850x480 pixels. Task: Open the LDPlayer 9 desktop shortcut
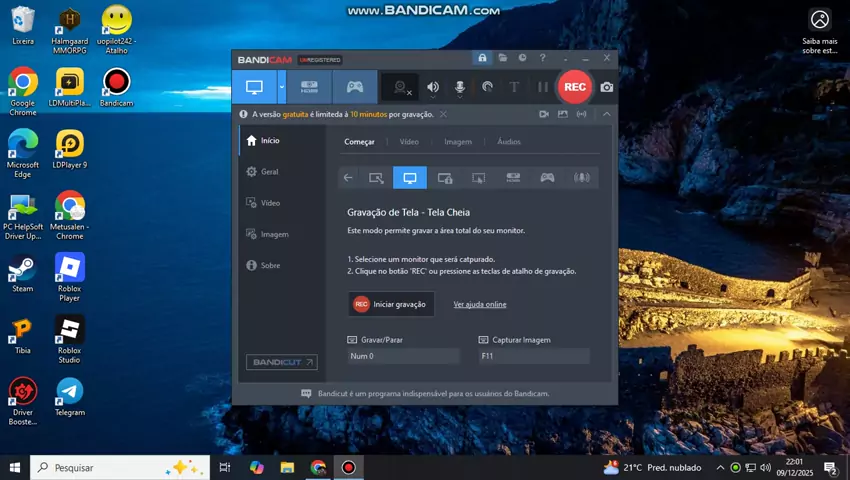click(x=69, y=150)
